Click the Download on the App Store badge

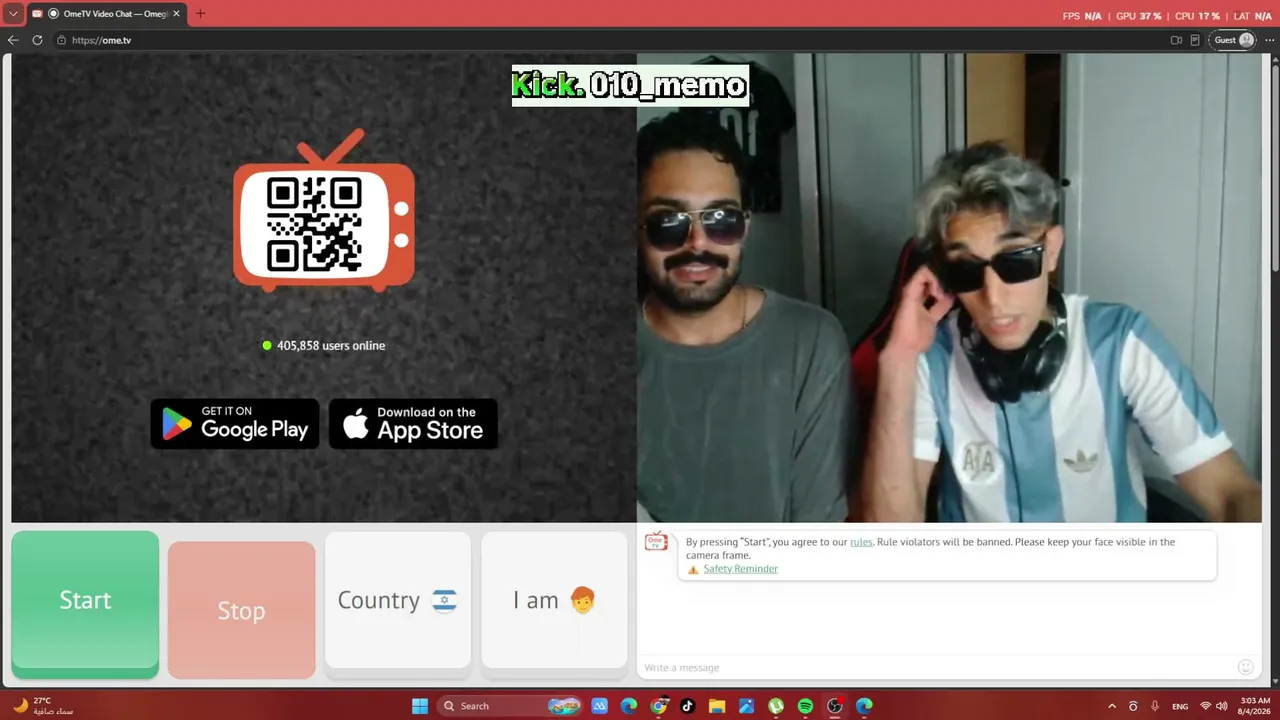coord(413,423)
